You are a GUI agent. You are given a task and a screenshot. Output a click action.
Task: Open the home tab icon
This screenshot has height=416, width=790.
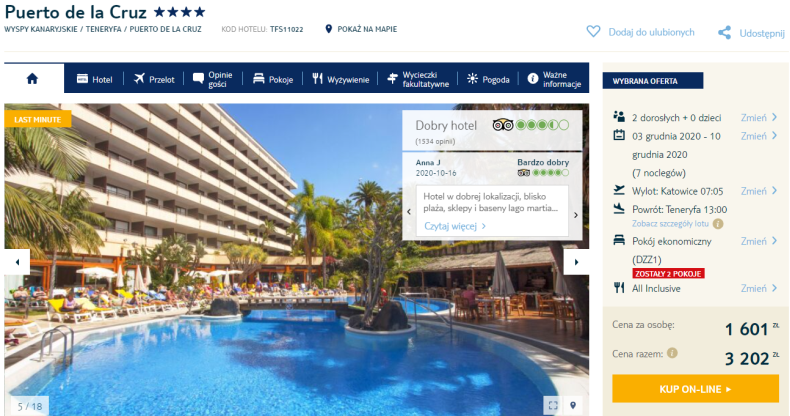32,79
